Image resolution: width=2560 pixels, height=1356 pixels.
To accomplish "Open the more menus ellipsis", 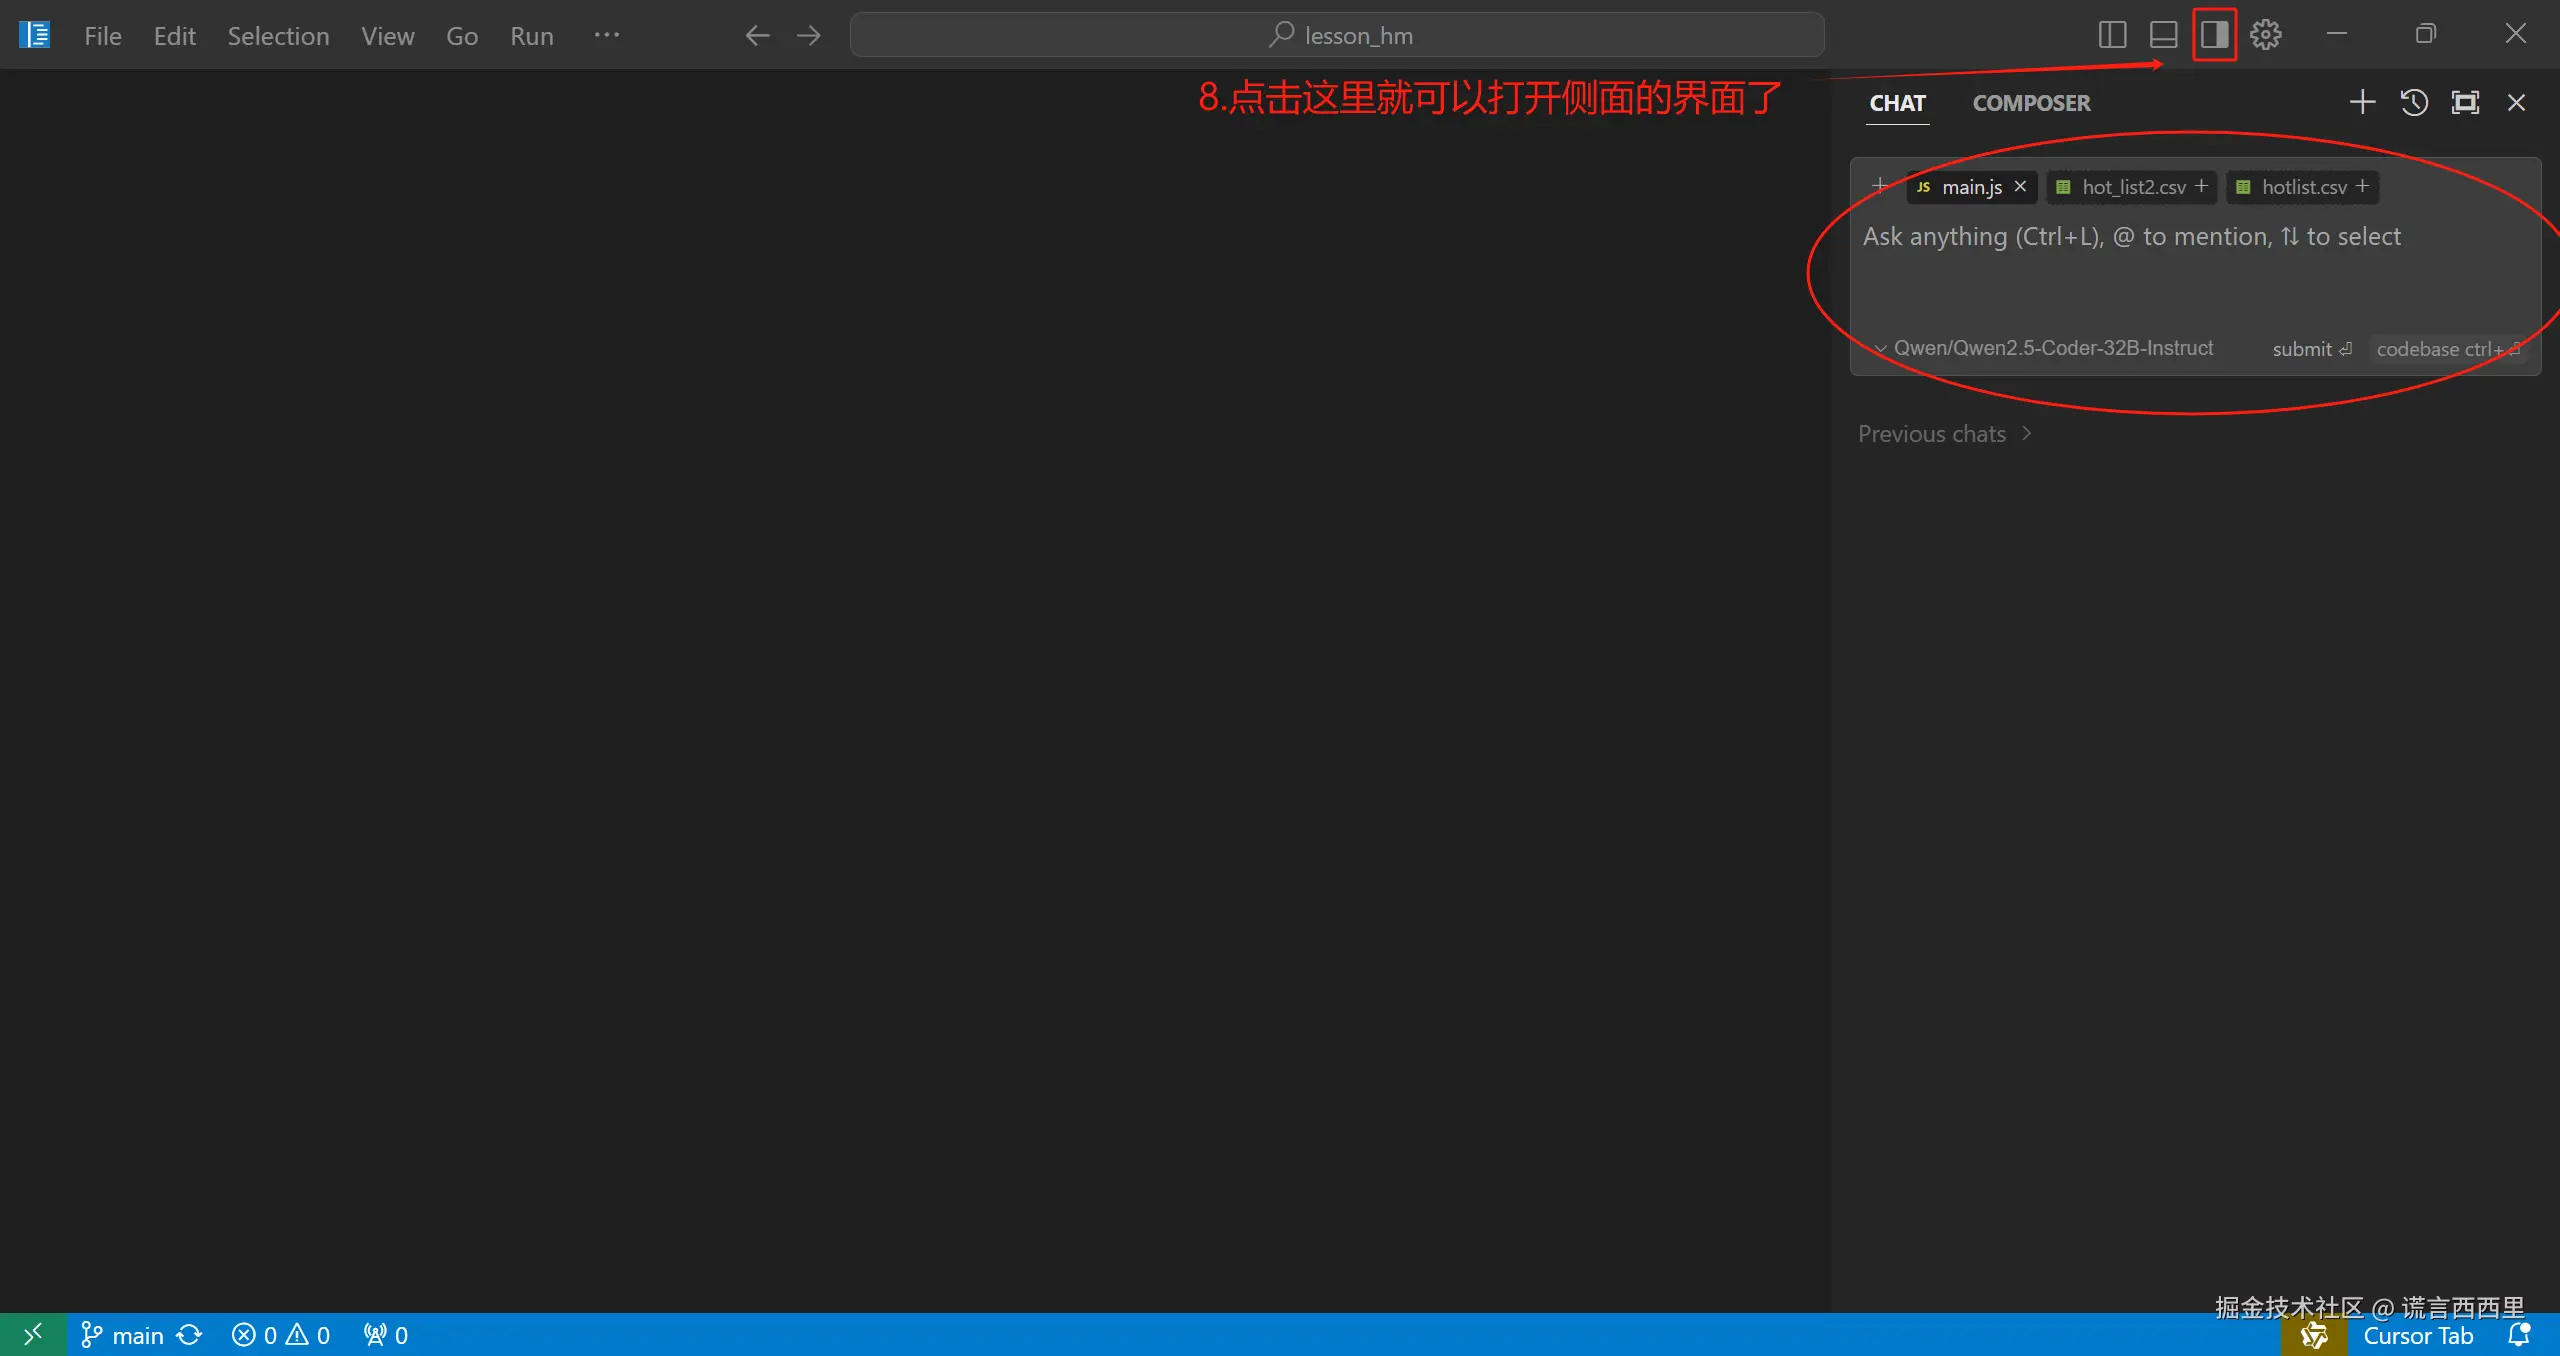I will click(606, 35).
